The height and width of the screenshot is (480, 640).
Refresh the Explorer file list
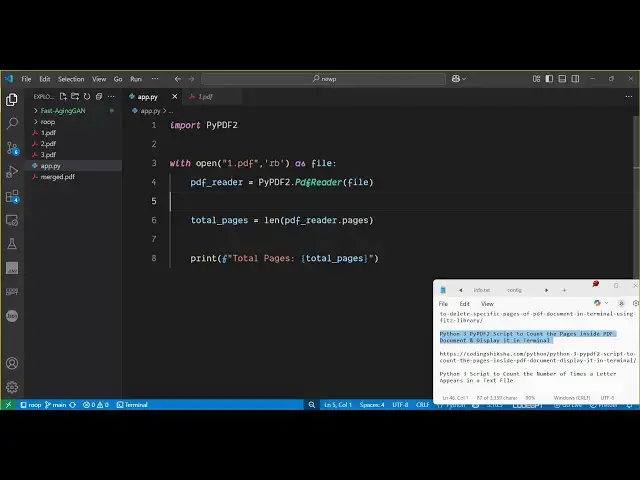coord(87,97)
